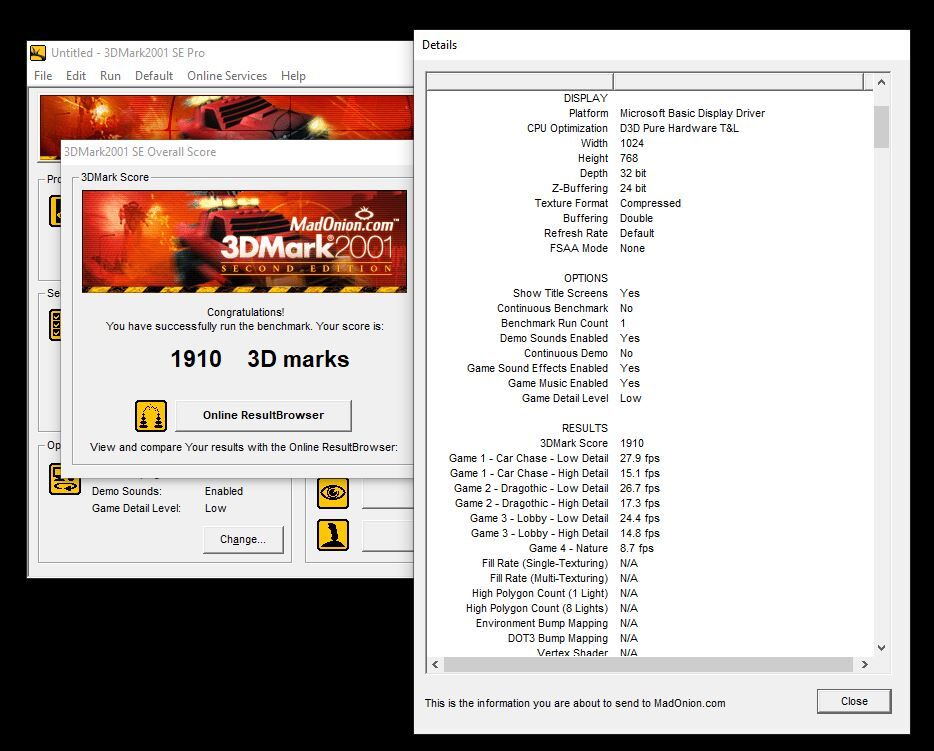934x751 pixels.
Task: Click the options monitor arrows icon
Action: pyautogui.click(x=64, y=479)
